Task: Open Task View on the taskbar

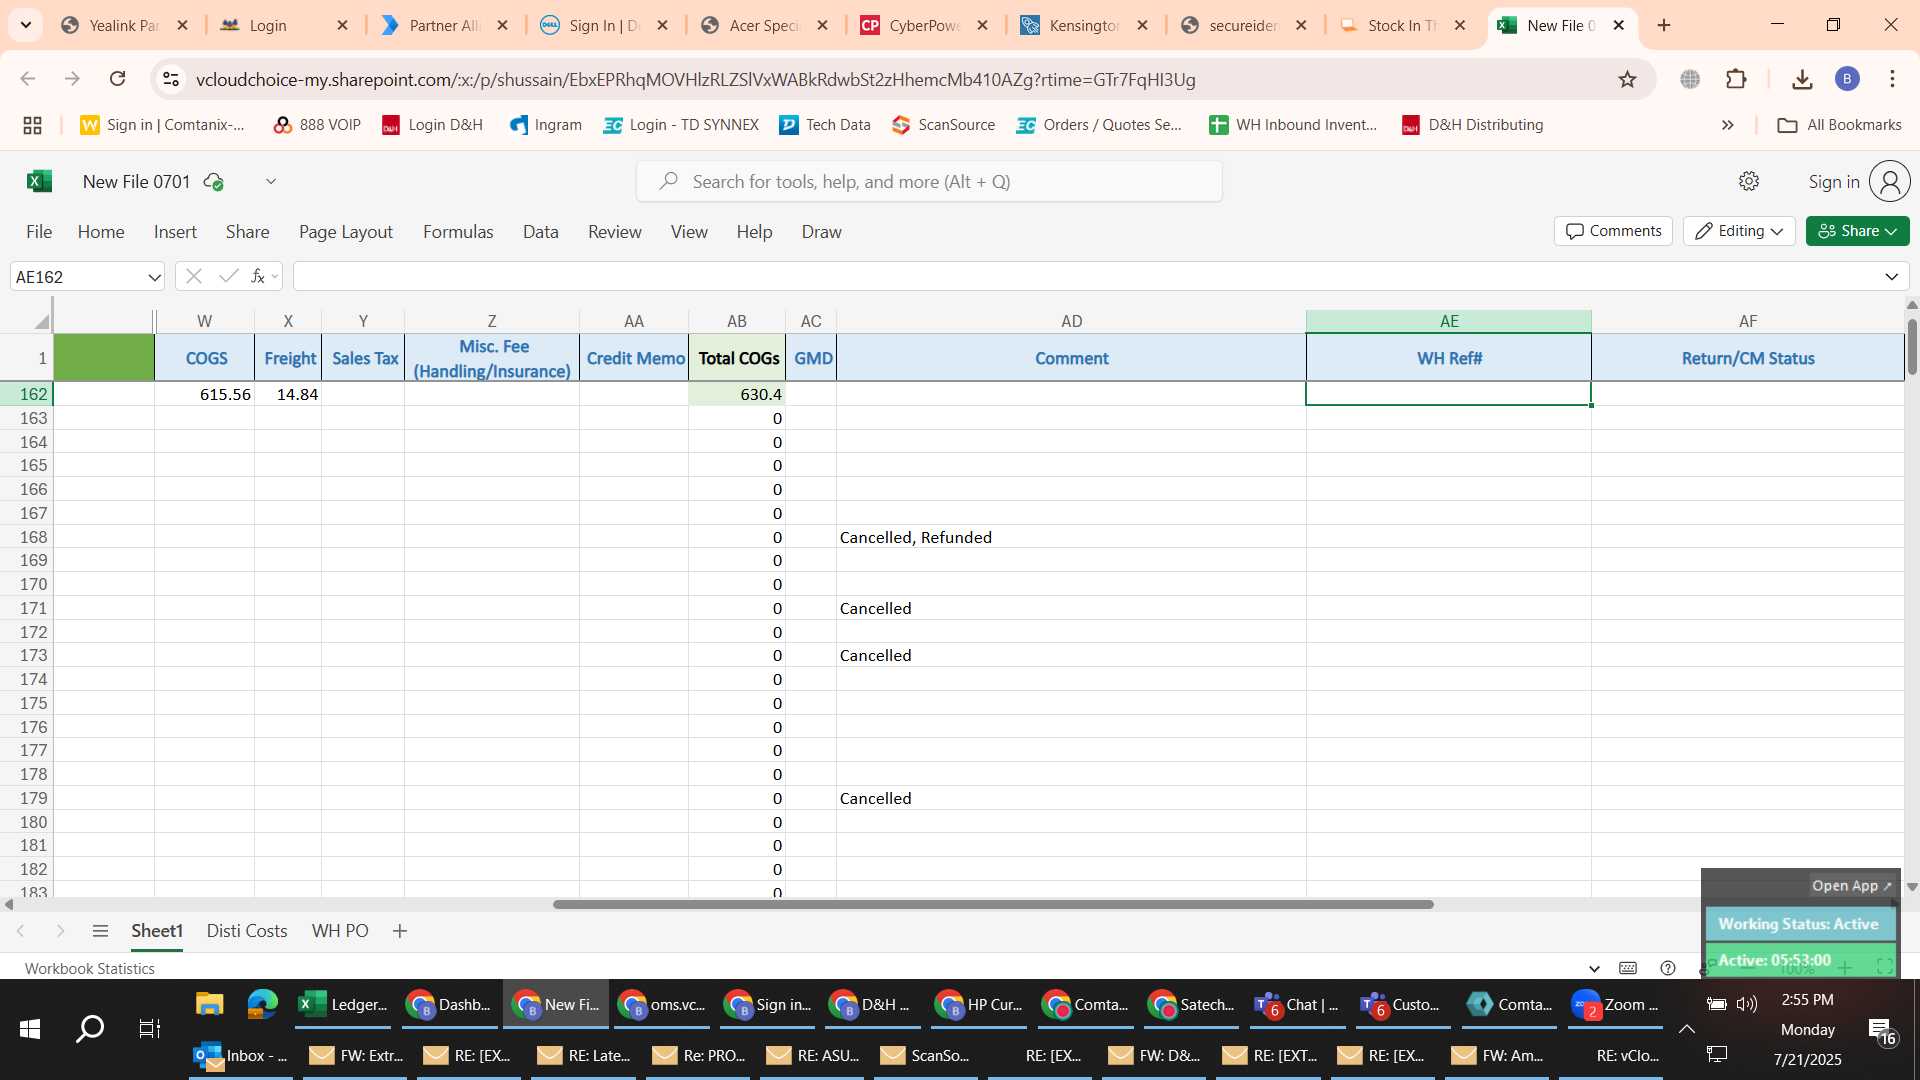Action: 149,1028
